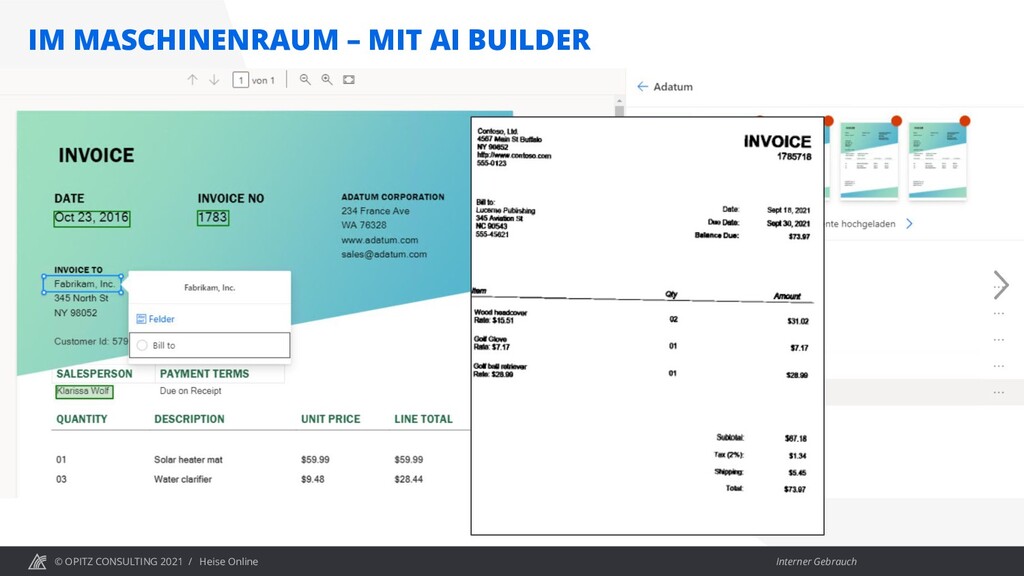Select the tagged invoice number 1783
The width and height of the screenshot is (1024, 576).
coord(213,217)
